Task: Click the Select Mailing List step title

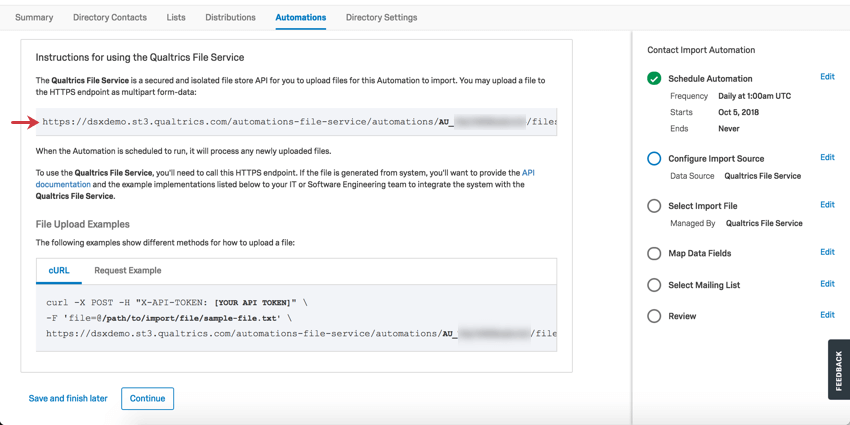Action: point(704,285)
